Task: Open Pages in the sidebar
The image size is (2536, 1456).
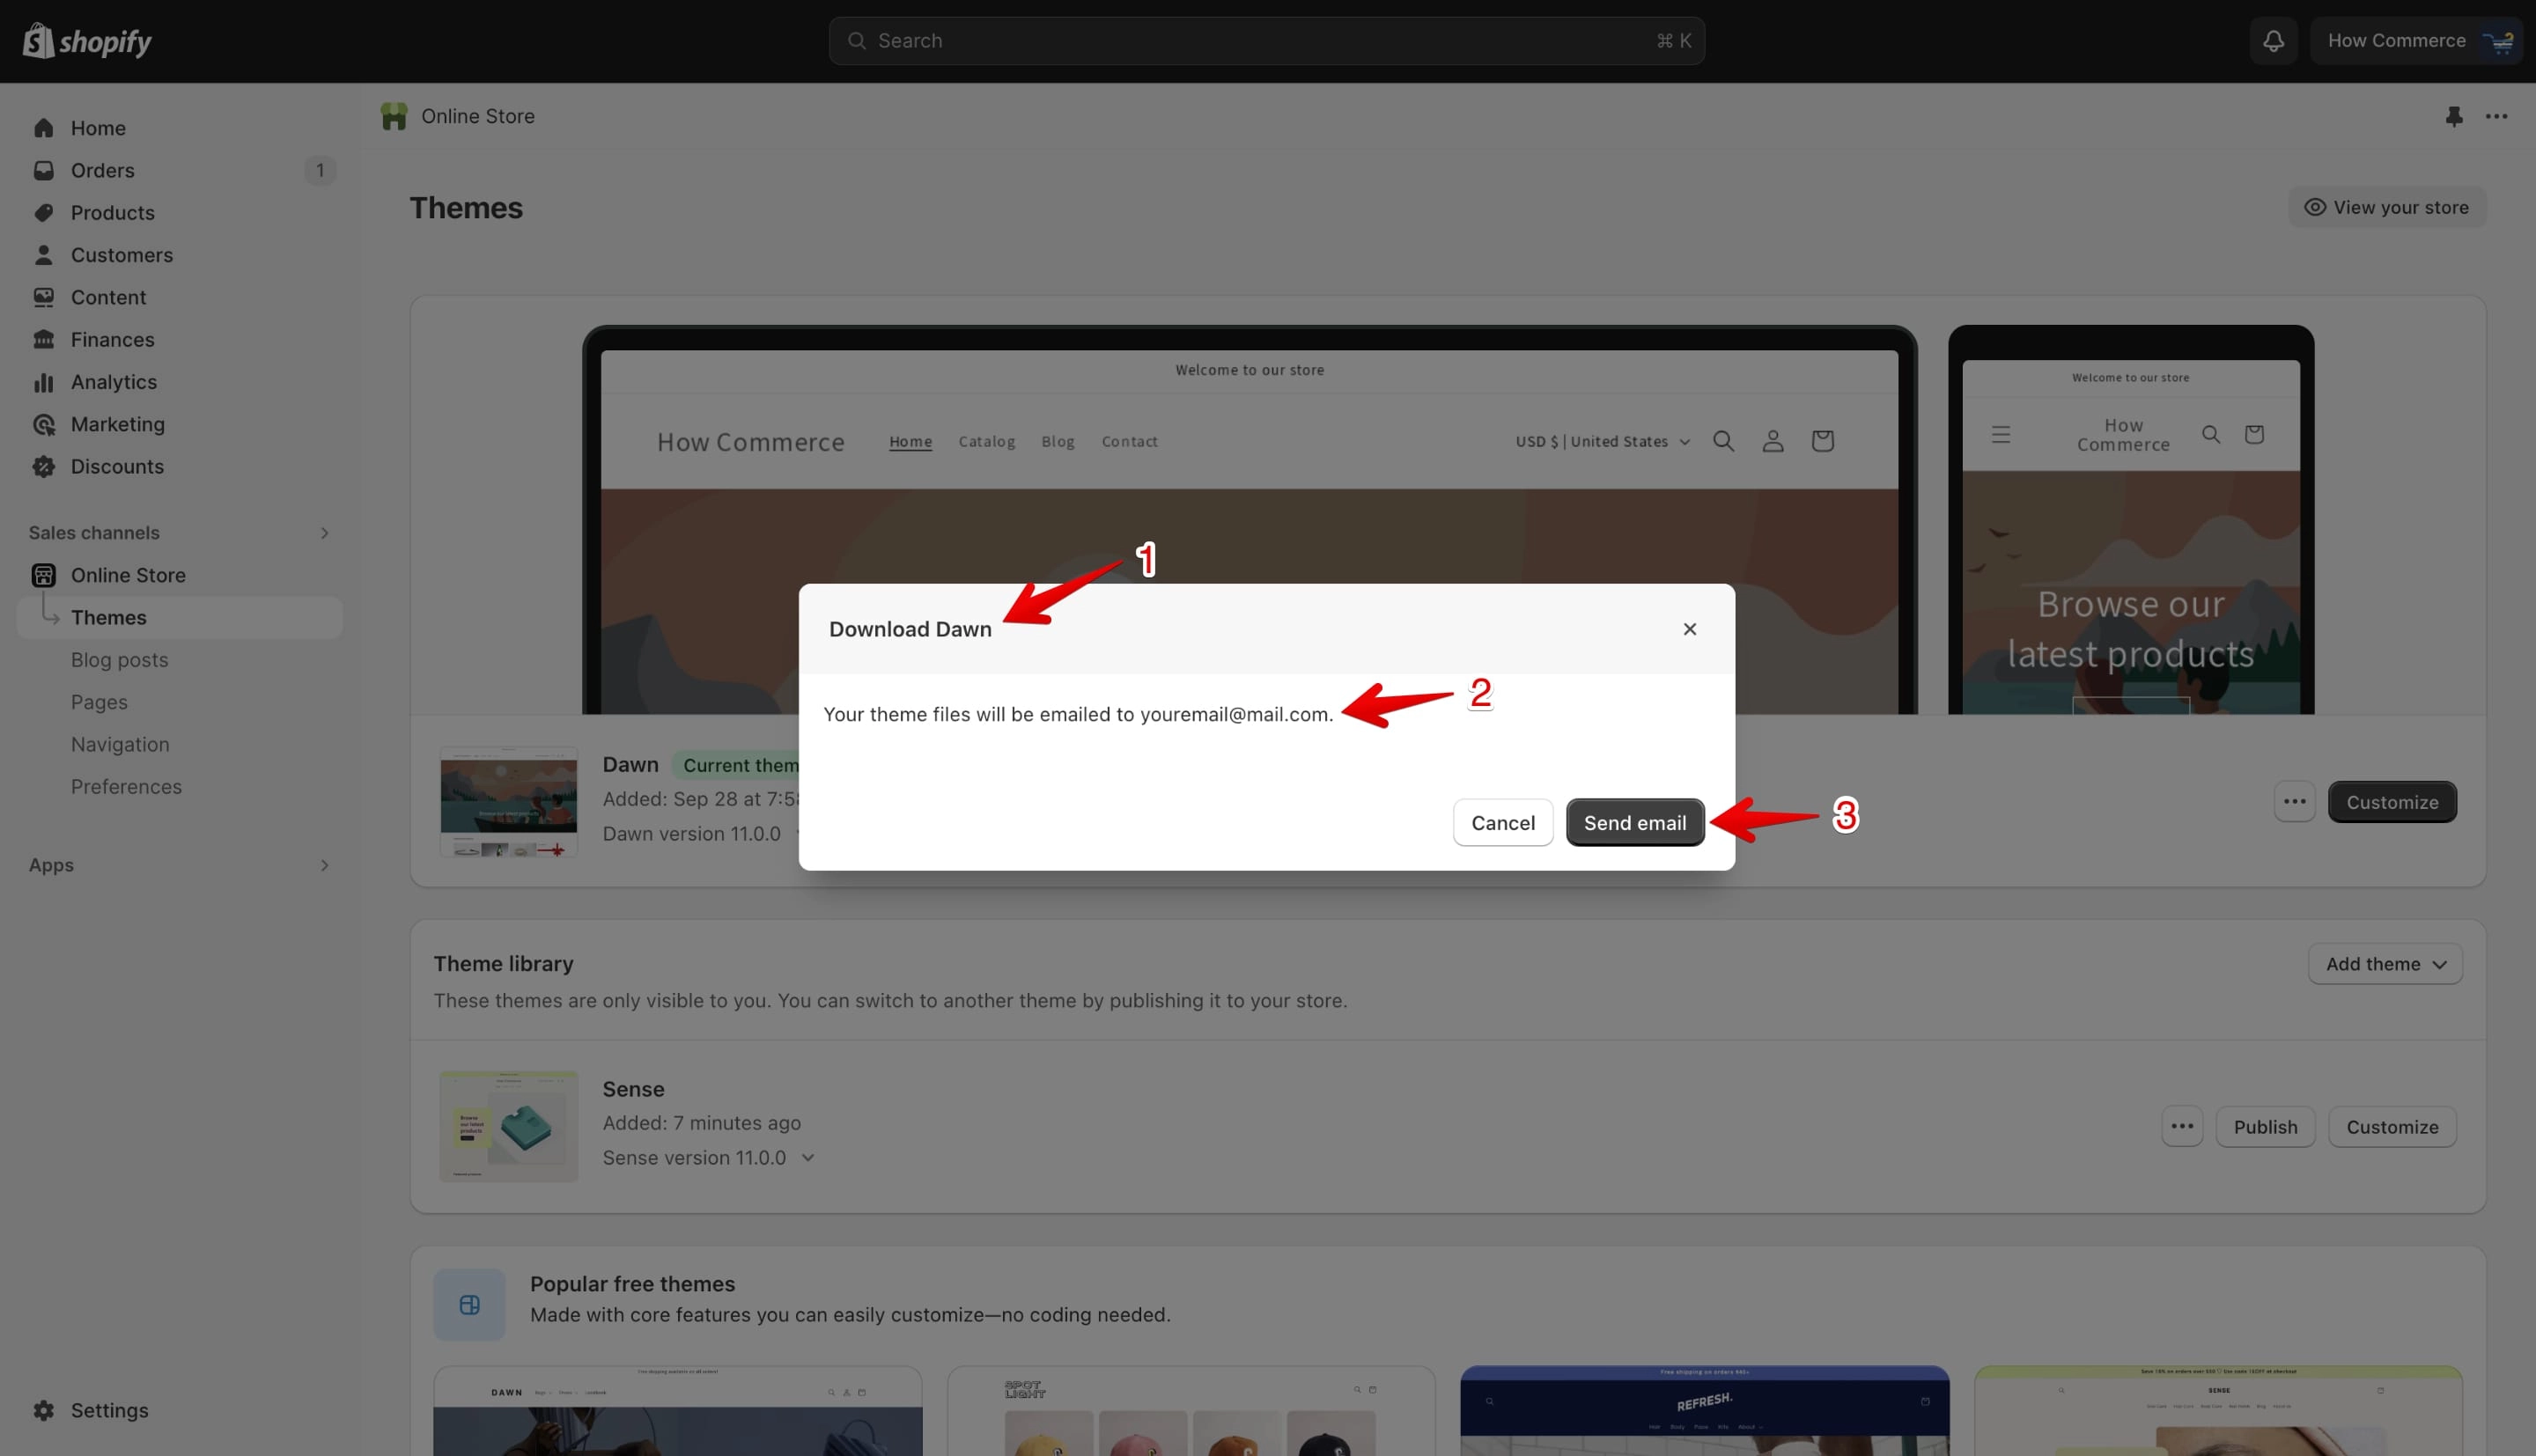Action: coord(99,702)
